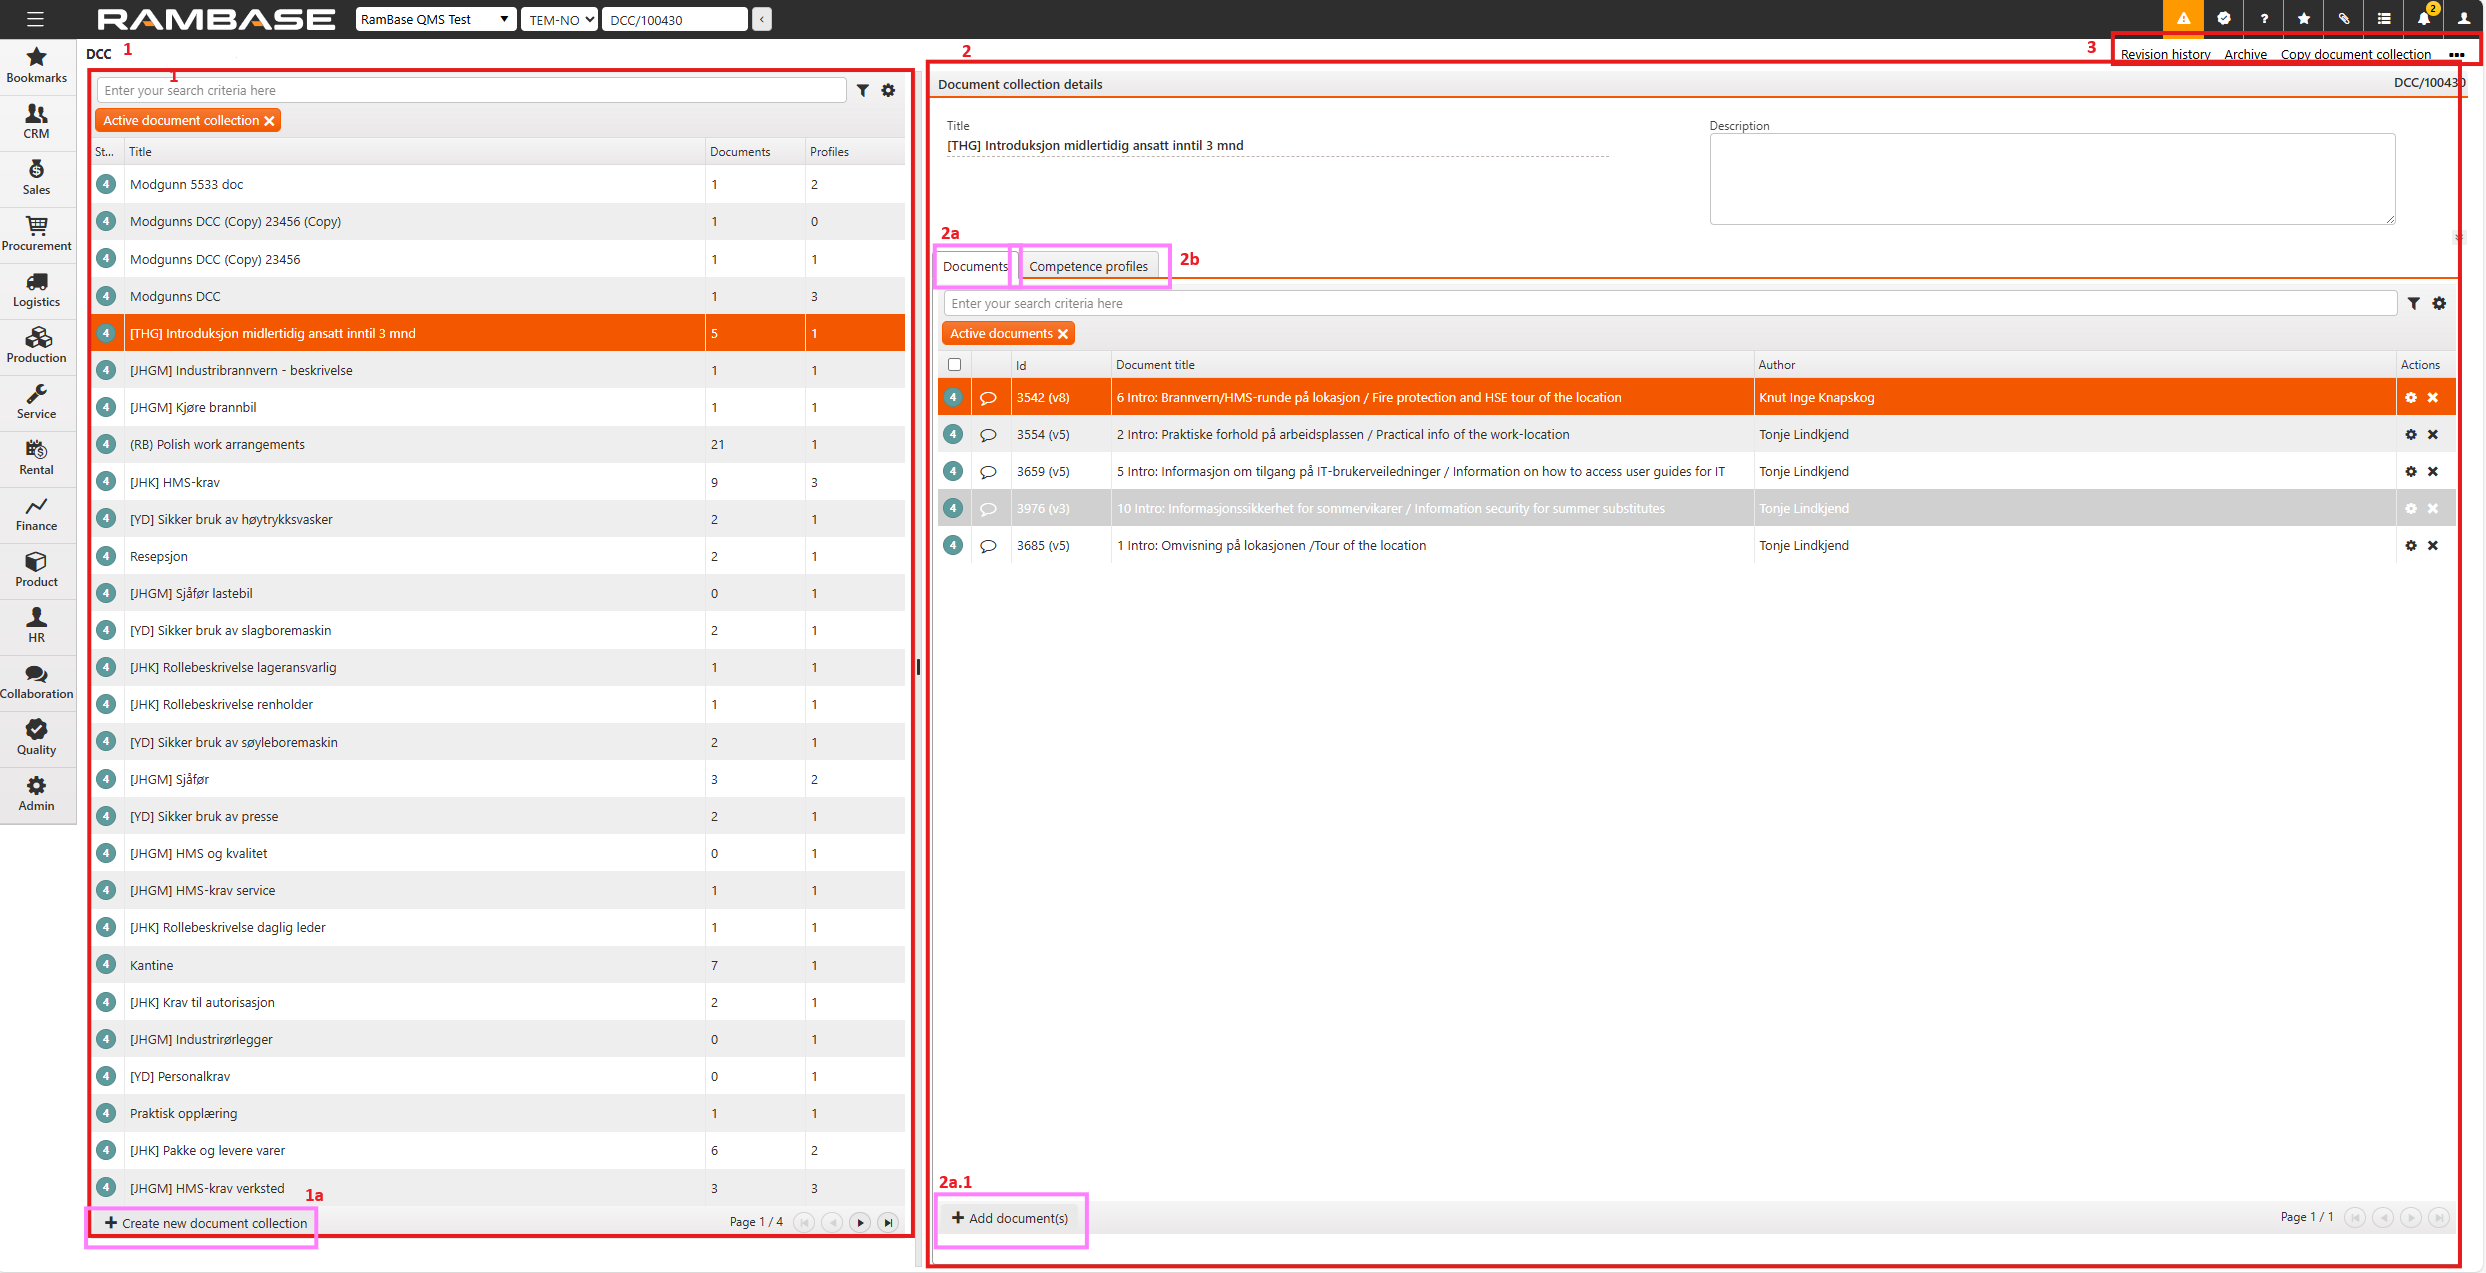Open the favorites star icon in the top bar
2486x1273 pixels.
click(2303, 18)
